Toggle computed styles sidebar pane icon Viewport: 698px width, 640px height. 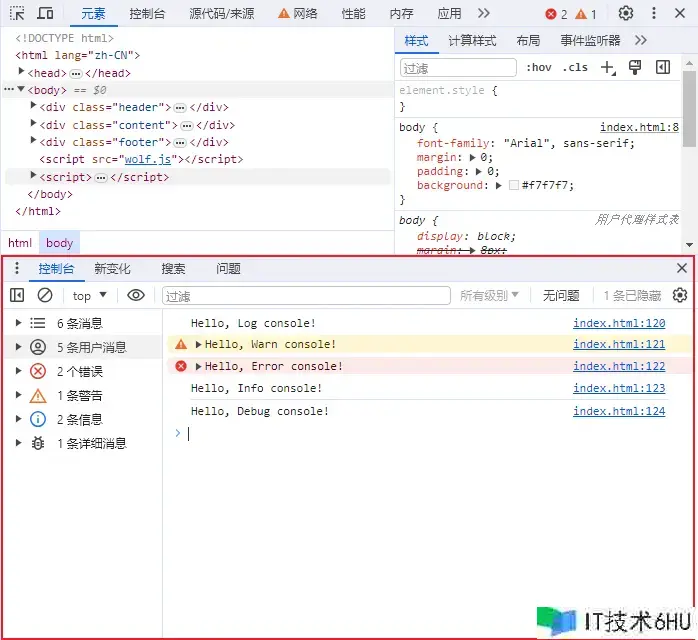[x=663, y=68]
